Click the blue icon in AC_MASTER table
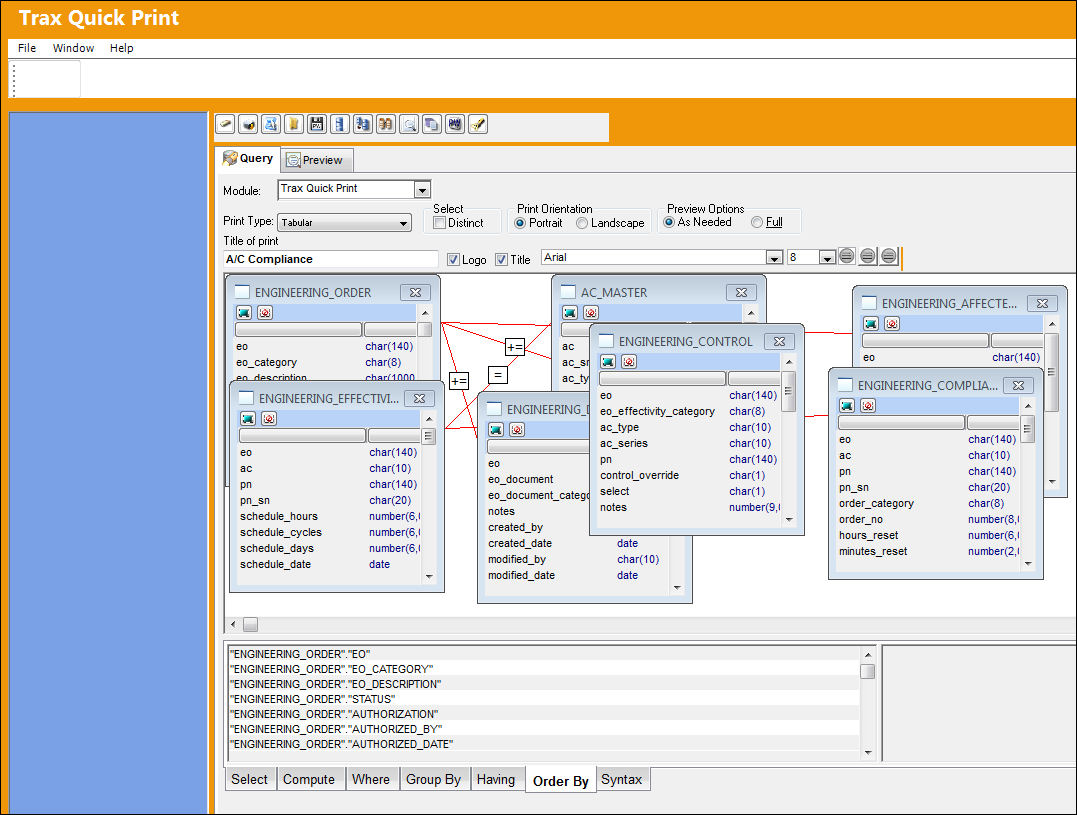Image resolution: width=1077 pixels, height=815 pixels. pyautogui.click(x=569, y=312)
